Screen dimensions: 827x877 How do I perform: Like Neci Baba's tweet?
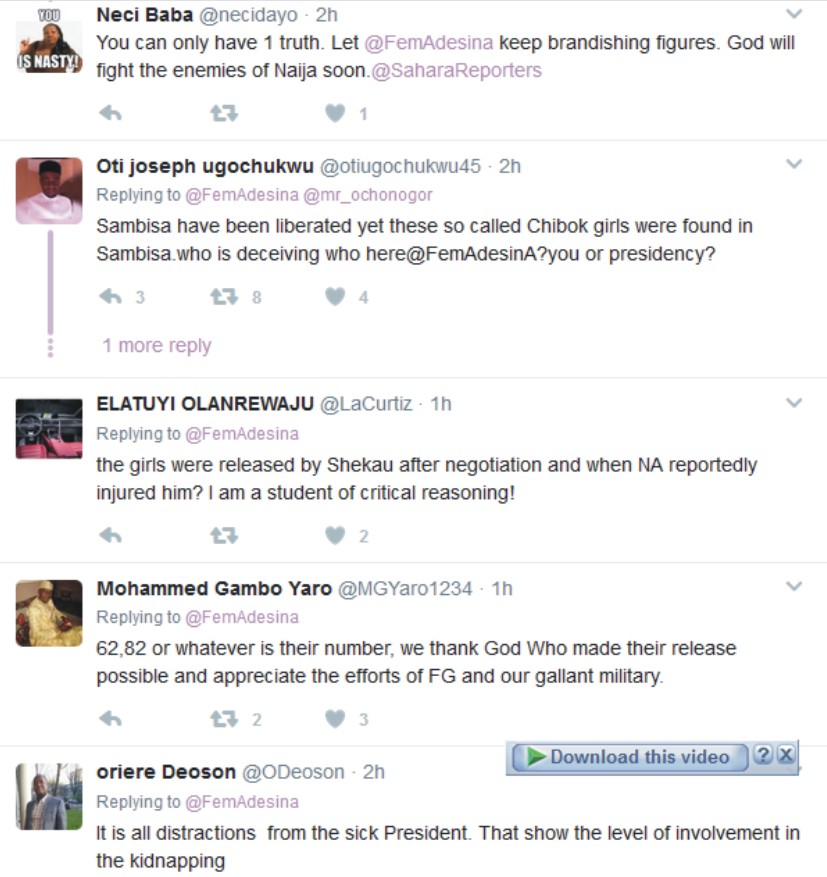[x=336, y=114]
